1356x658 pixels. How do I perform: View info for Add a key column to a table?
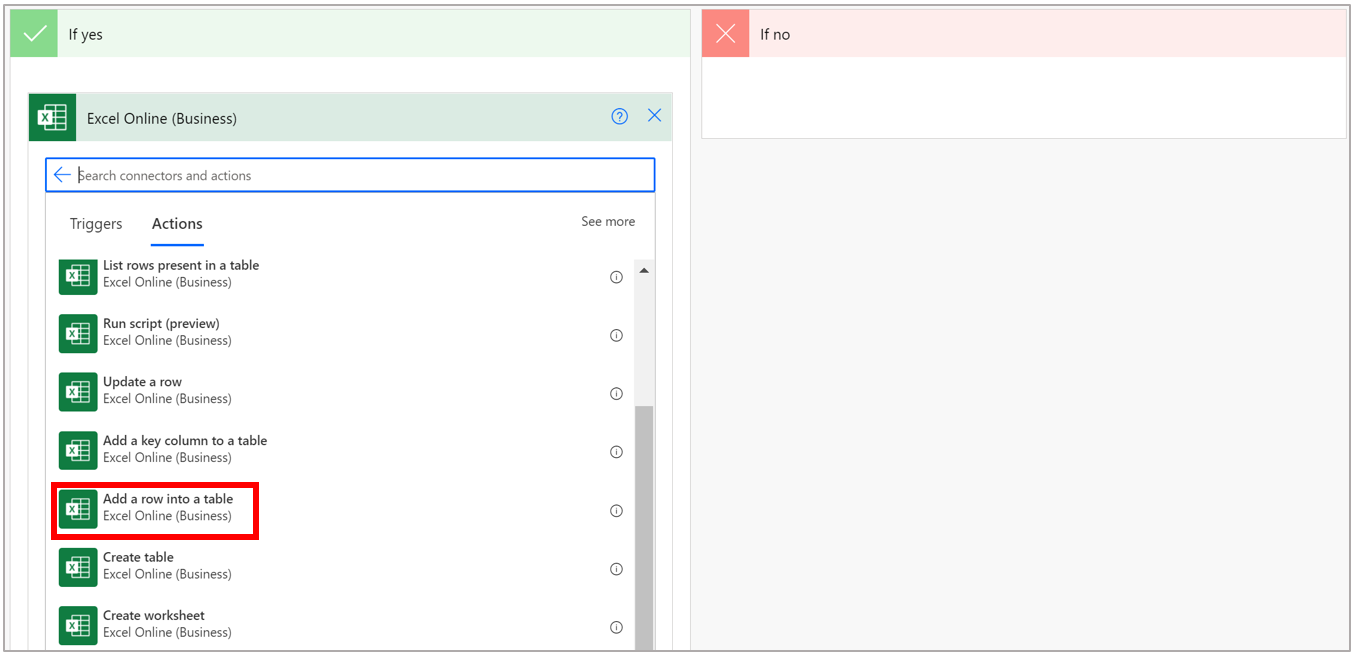point(616,451)
